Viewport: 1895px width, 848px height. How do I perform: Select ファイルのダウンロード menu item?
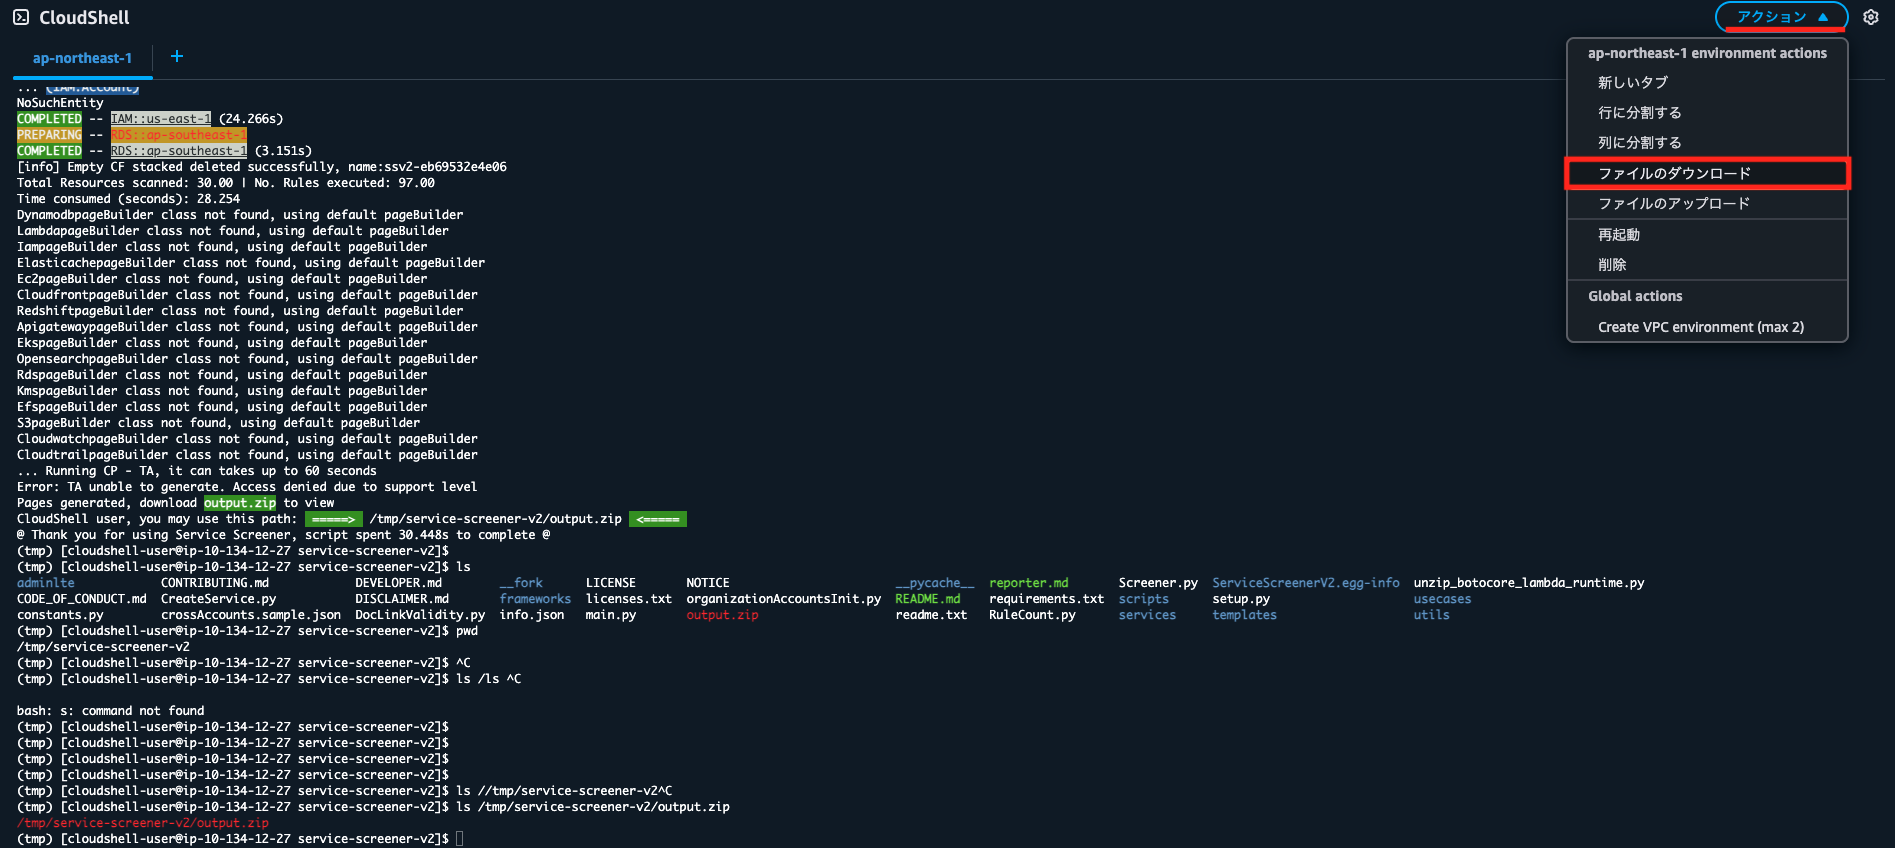pyautogui.click(x=1707, y=173)
